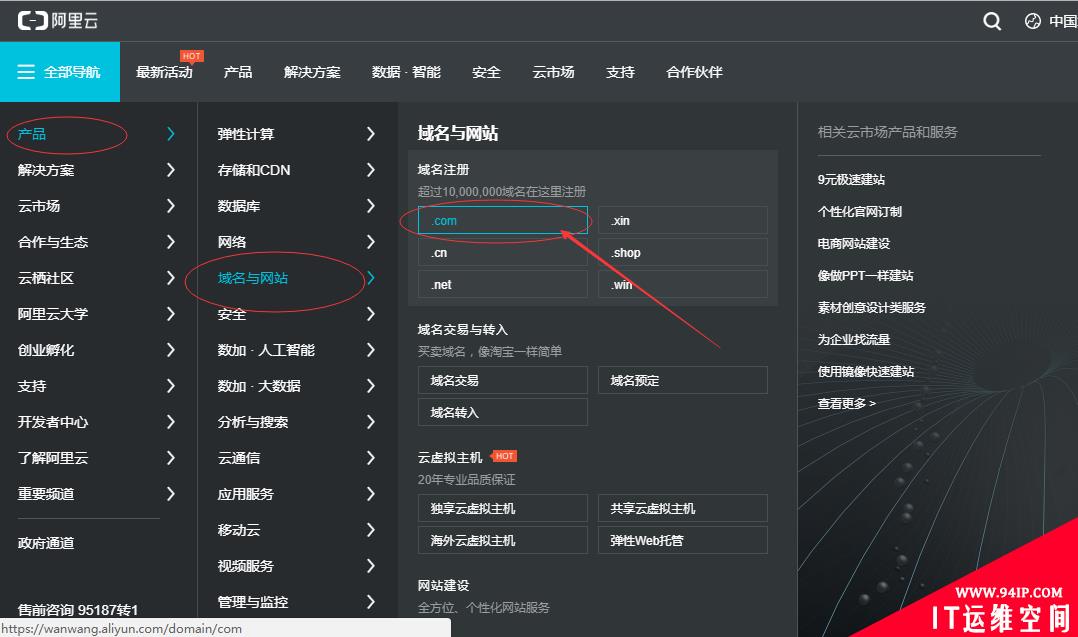Open 域名交易 button
This screenshot has width=1078, height=637.
pyautogui.click(x=503, y=380)
